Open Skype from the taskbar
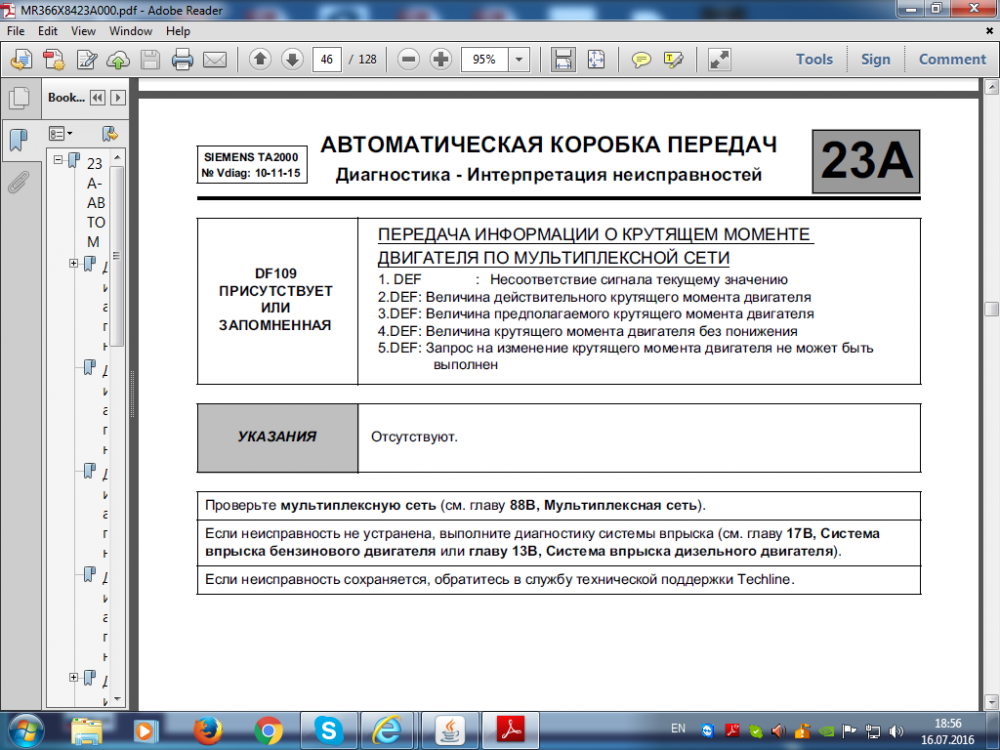The image size is (1000, 750). (x=328, y=731)
